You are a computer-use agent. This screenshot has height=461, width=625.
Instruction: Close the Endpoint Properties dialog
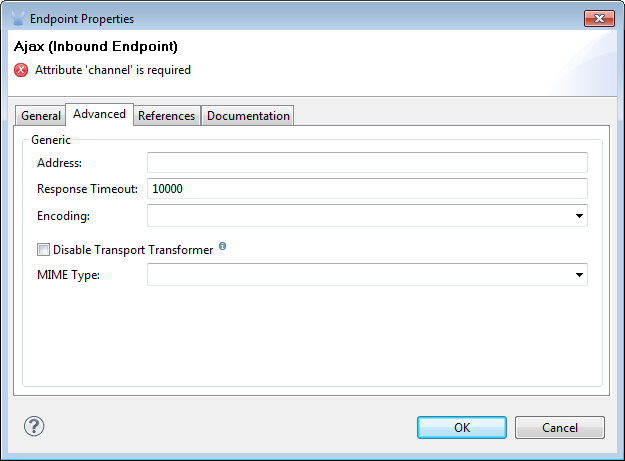pyautogui.click(x=598, y=18)
